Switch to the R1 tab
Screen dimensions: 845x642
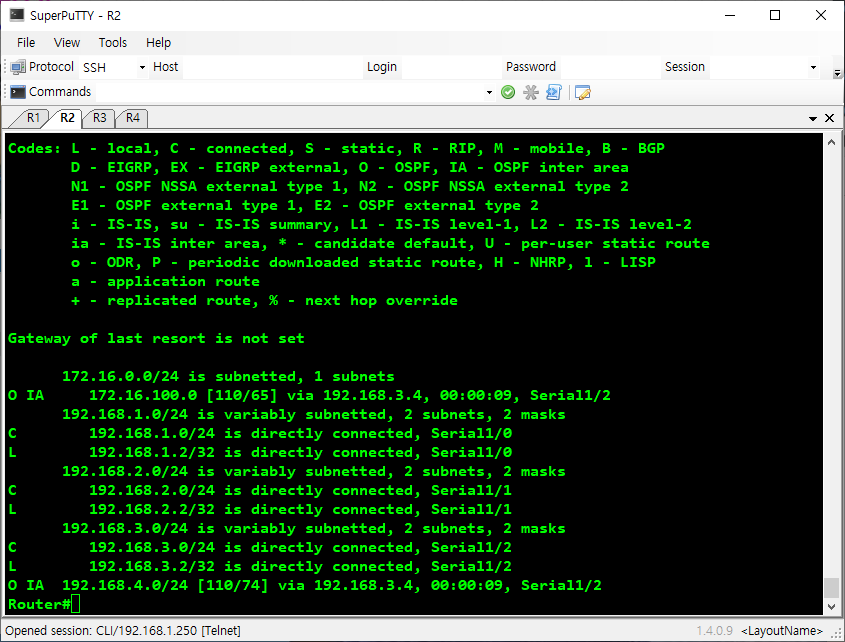click(x=33, y=118)
